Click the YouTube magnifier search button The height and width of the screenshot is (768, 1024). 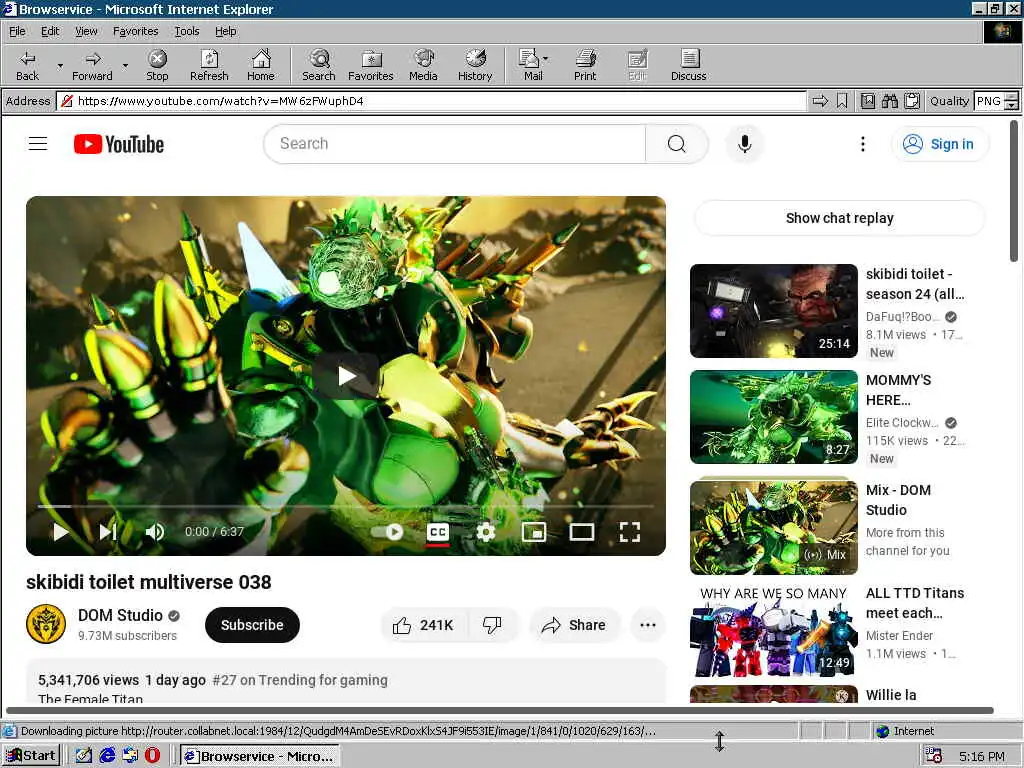coord(677,144)
